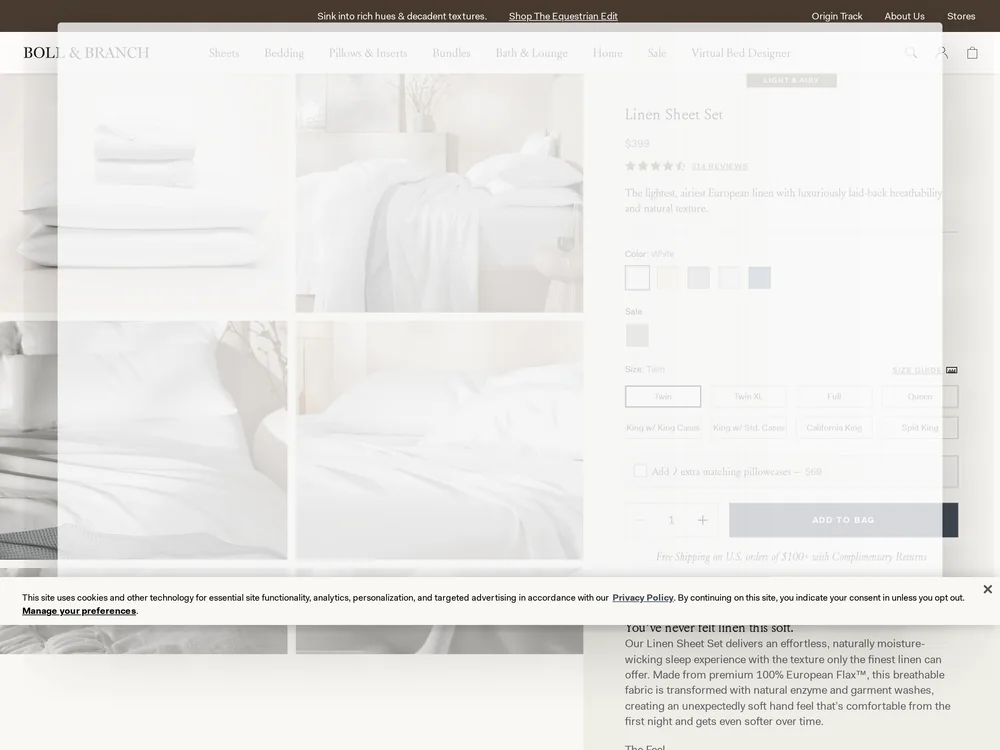
Task: Click Manage your preferences link
Action: (x=79, y=611)
